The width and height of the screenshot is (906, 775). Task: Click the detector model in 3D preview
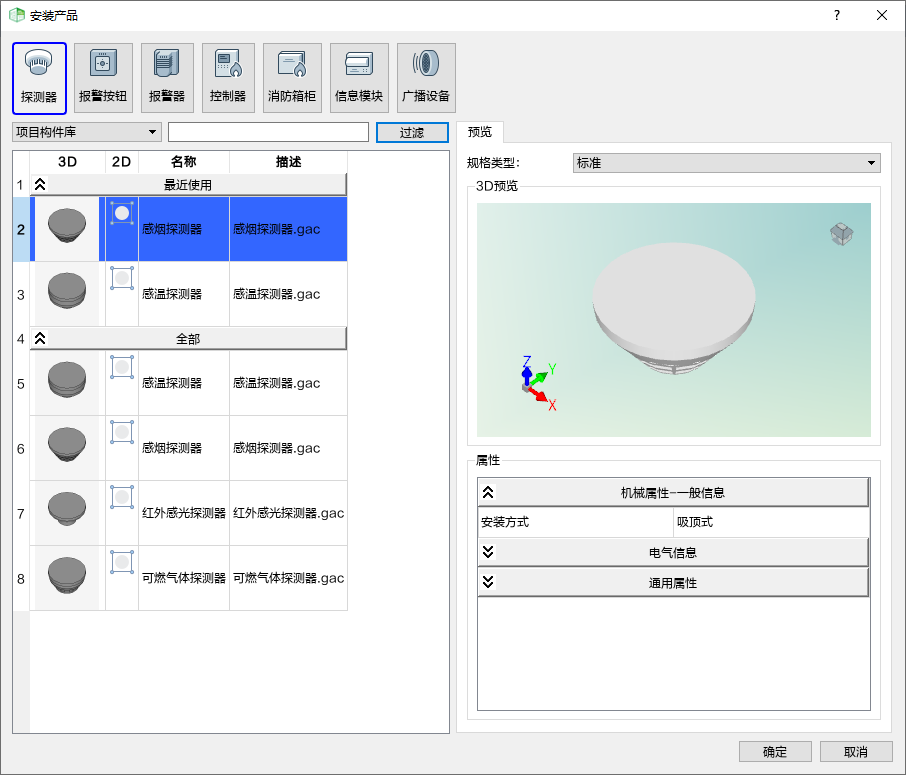[674, 308]
